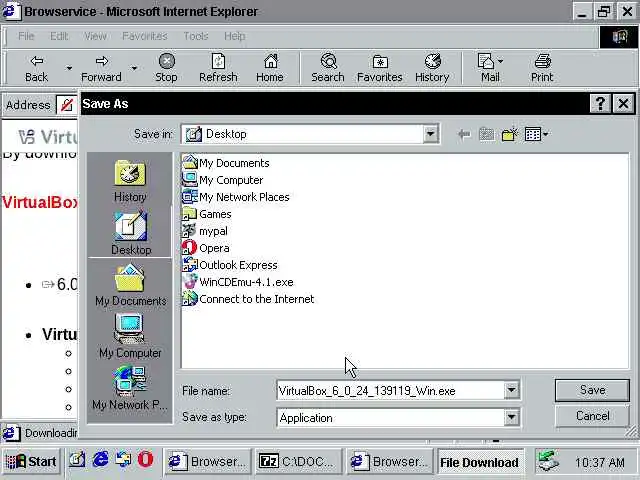Click the Up One Level icon
Screen dimensions: 640x480
pyautogui.click(x=487, y=134)
